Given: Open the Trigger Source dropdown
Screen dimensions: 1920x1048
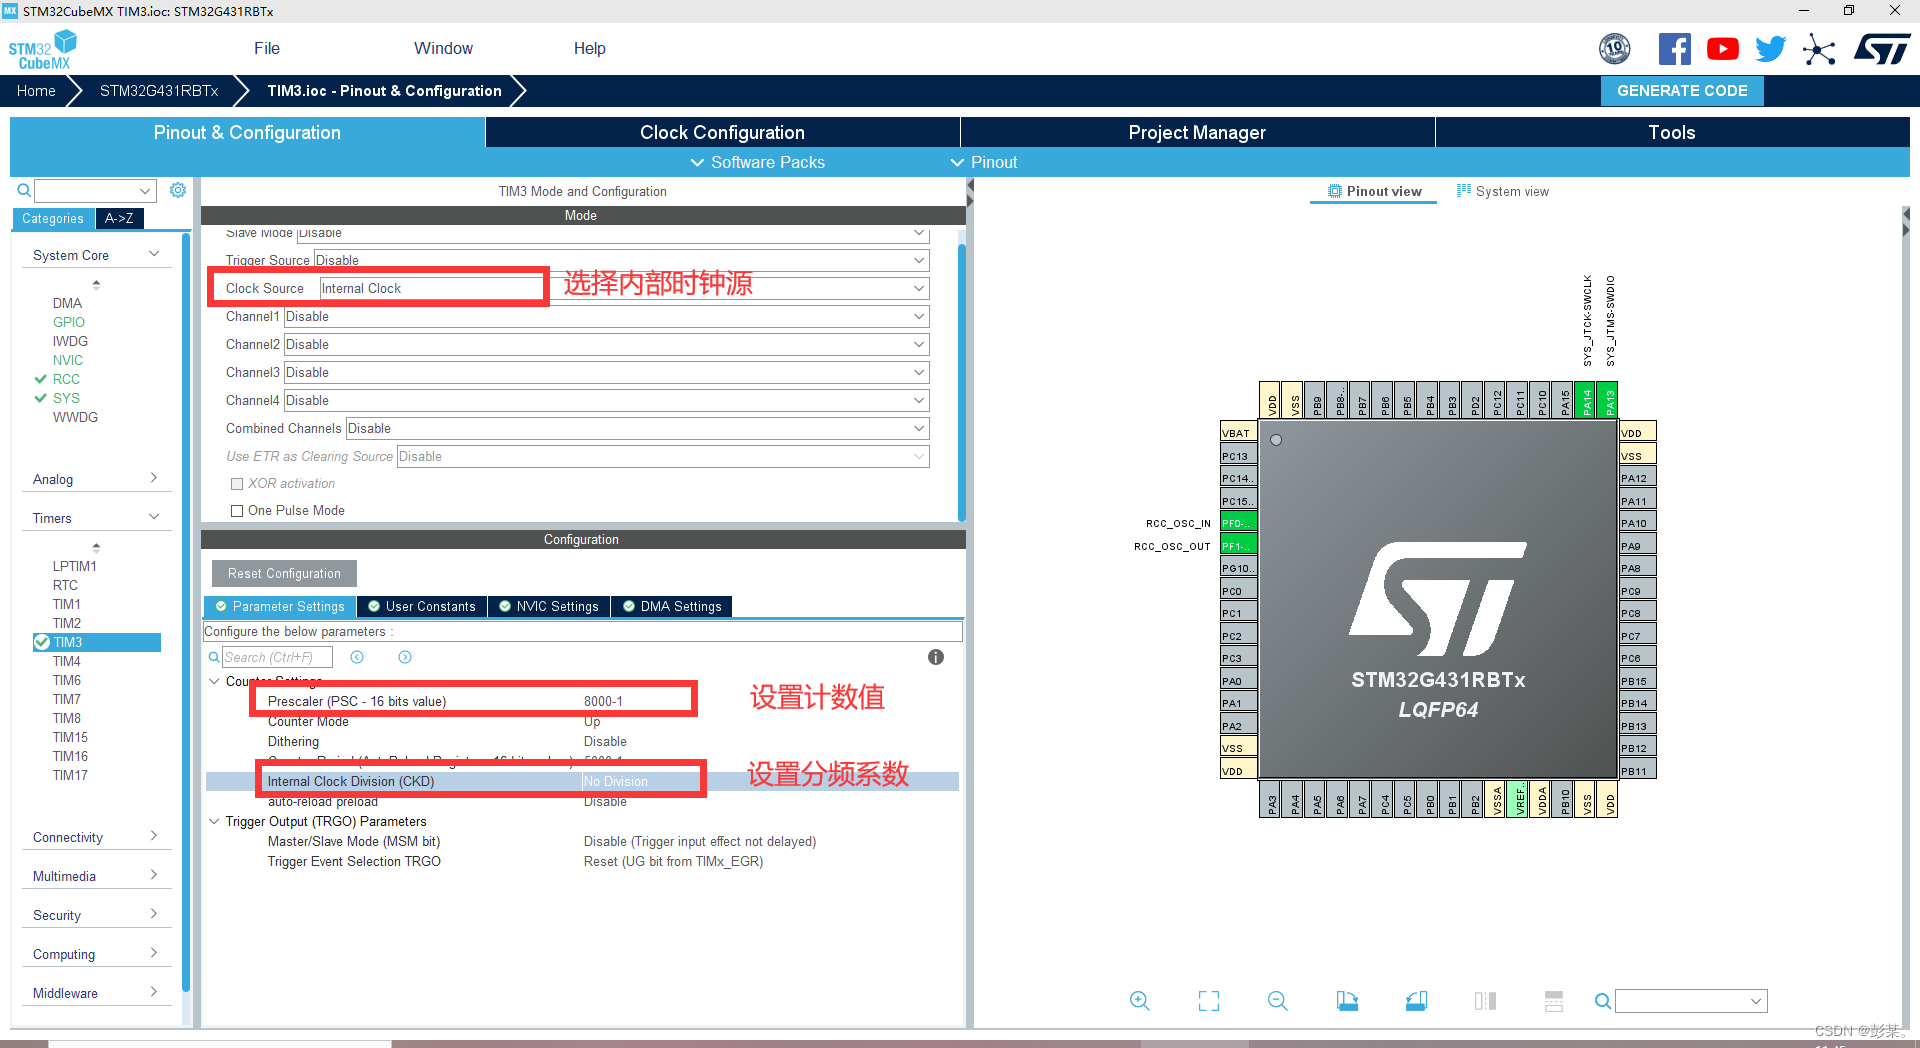Looking at the screenshot, I should 621,260.
